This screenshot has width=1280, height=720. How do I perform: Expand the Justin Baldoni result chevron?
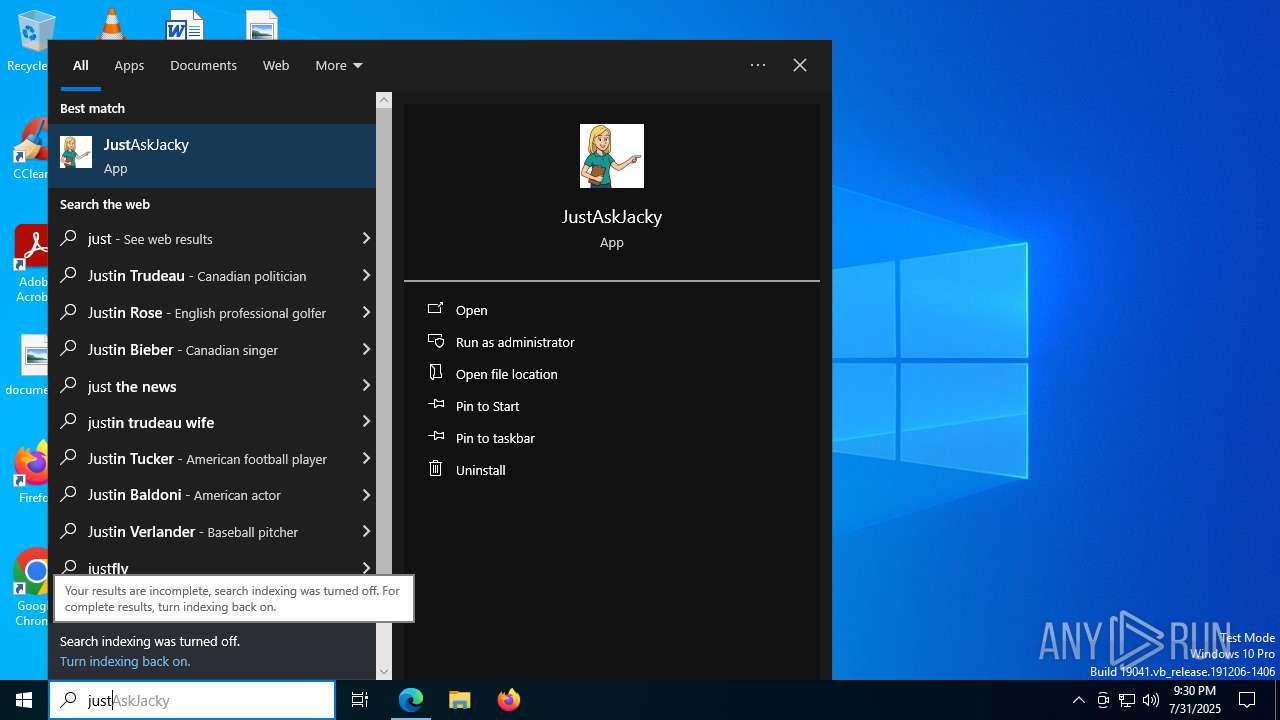[x=366, y=495]
